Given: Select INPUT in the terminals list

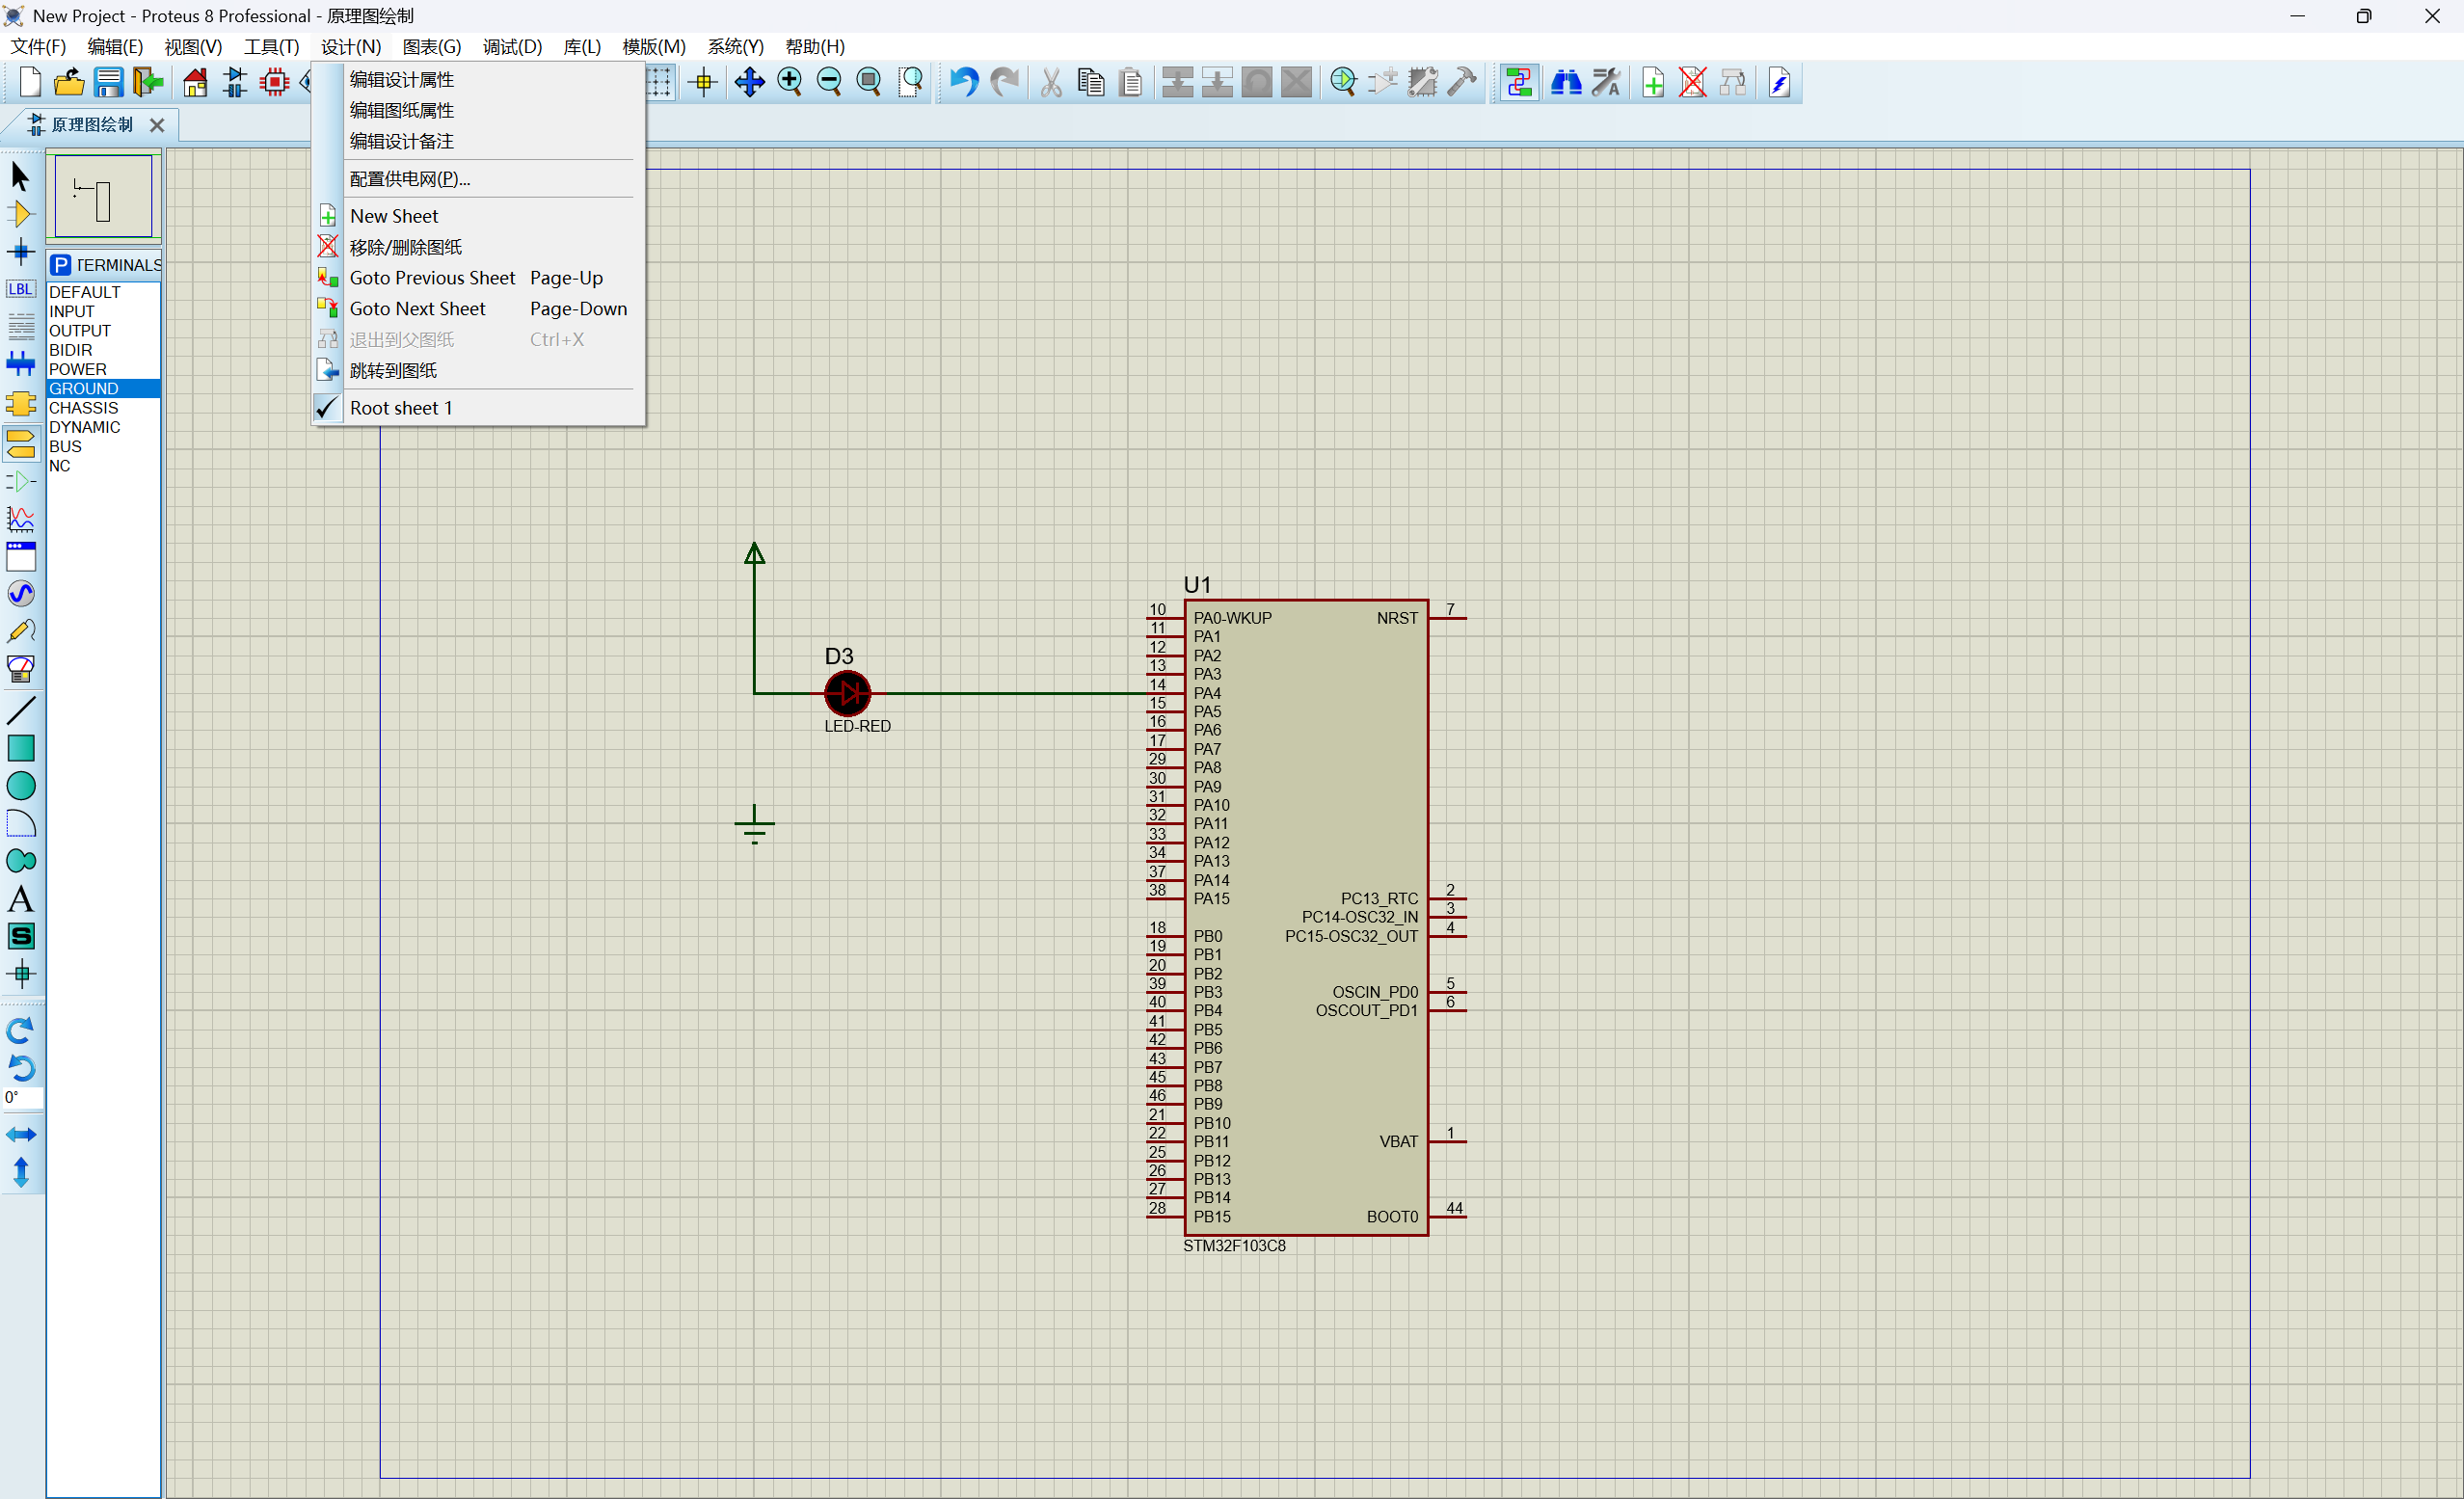Looking at the screenshot, I should 104,312.
